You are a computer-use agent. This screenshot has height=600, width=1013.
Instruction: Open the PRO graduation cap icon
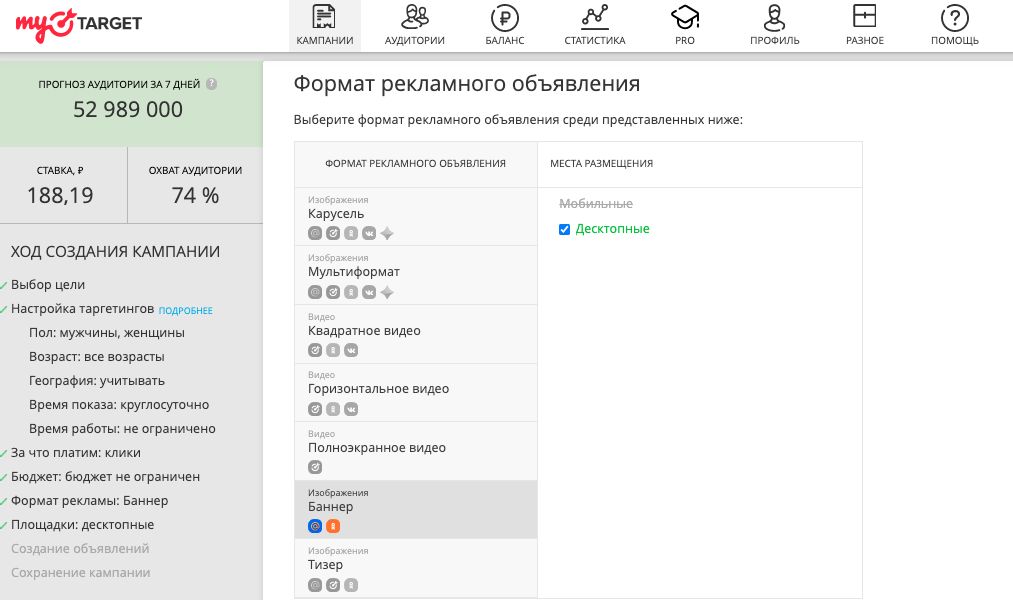pos(685,18)
